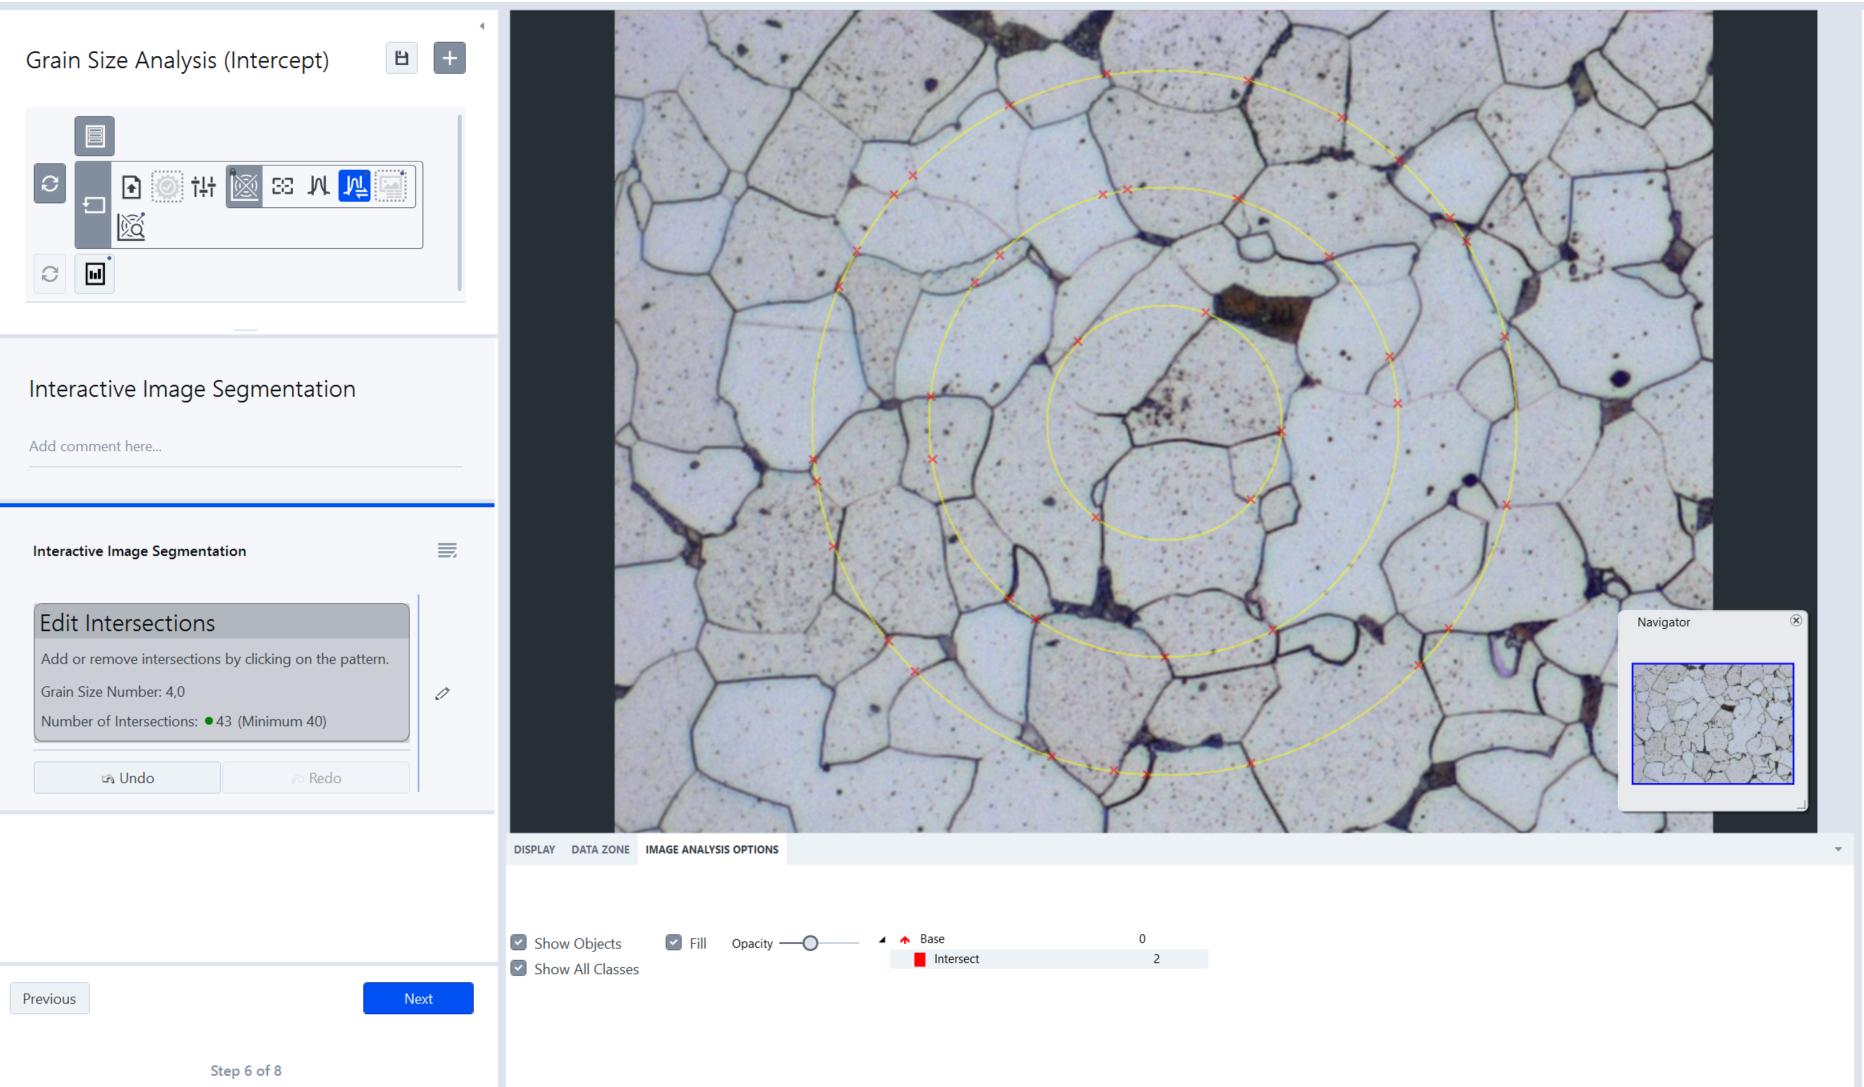The height and width of the screenshot is (1087, 1864).
Task: Select the file upload step icon
Action: 131,185
